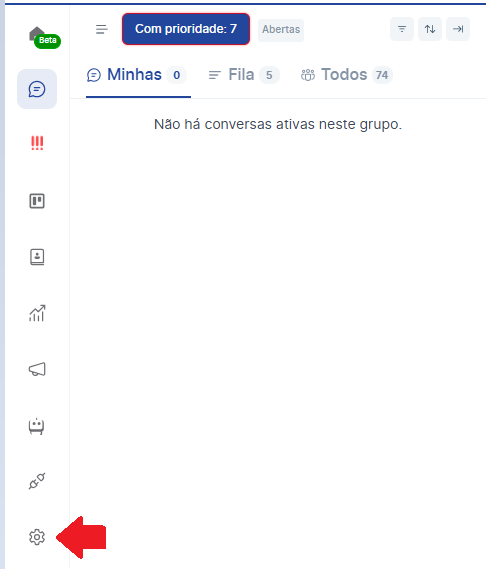This screenshot has height=569, width=486.
Task: Open Settings via the gear icon
Action: tap(37, 537)
